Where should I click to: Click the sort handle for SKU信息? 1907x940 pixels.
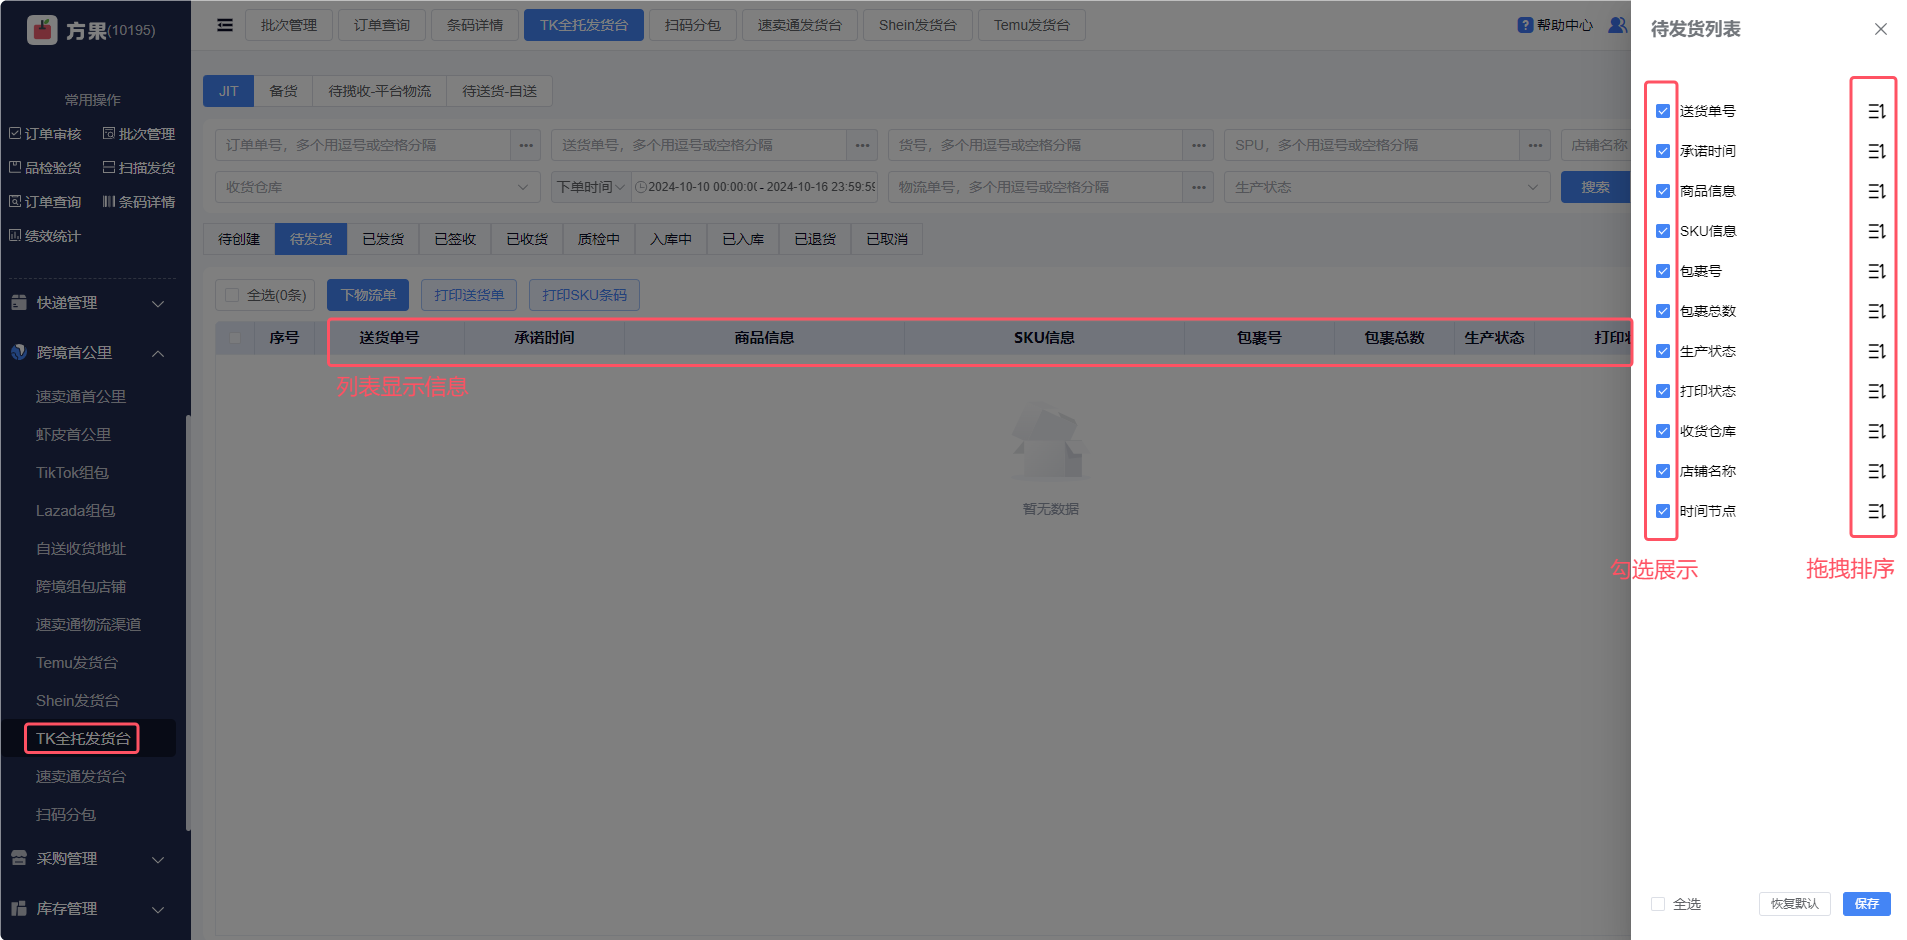1877,231
